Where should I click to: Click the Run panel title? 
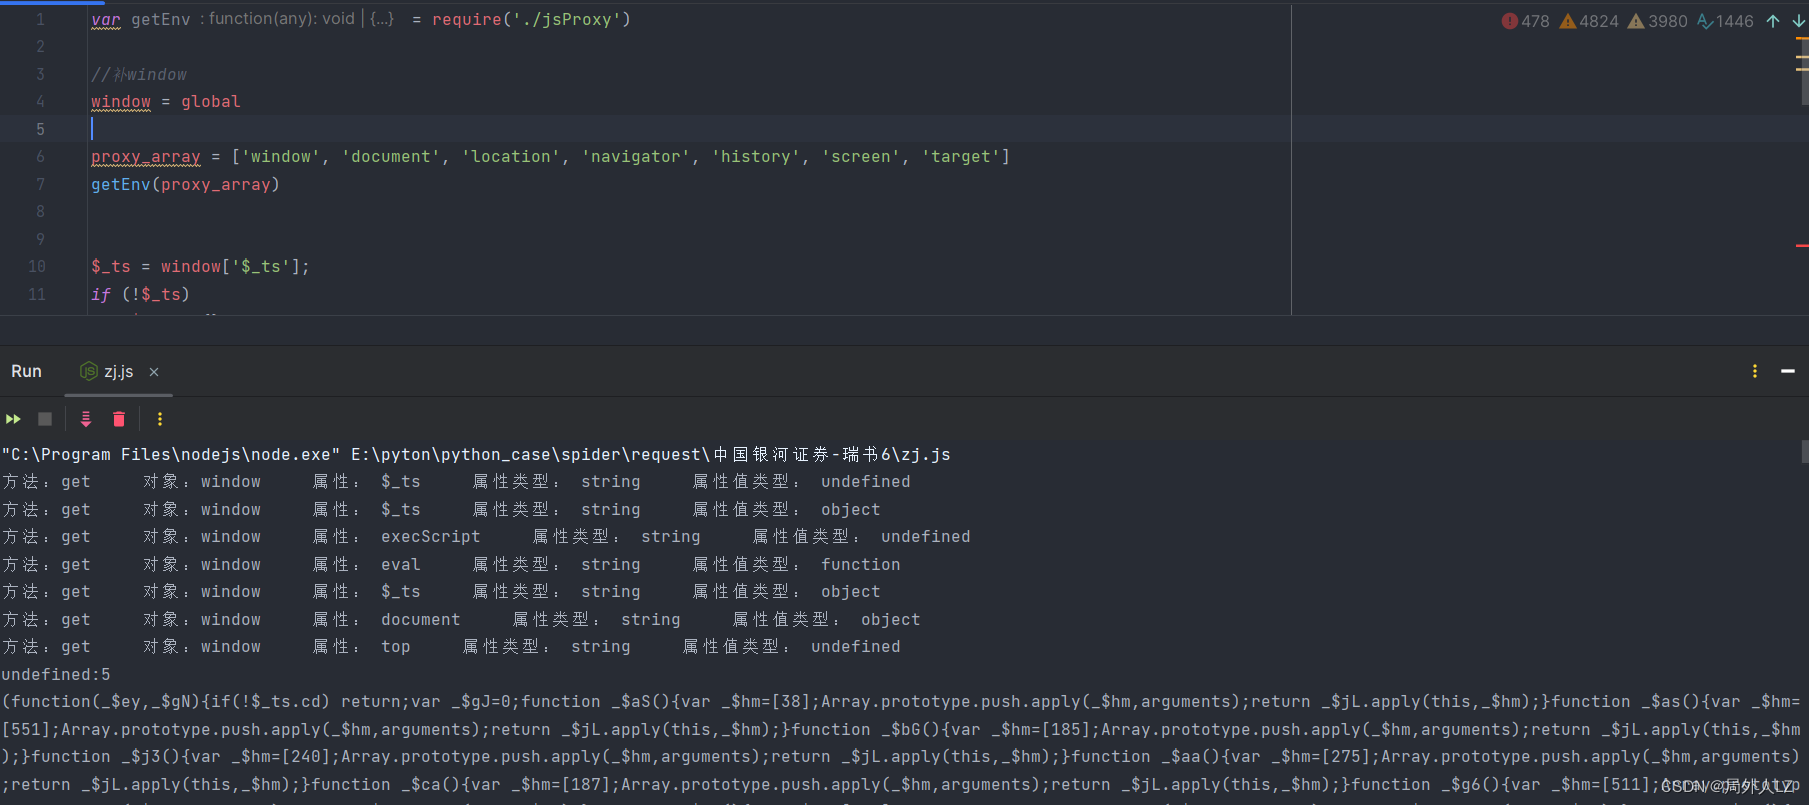point(26,371)
